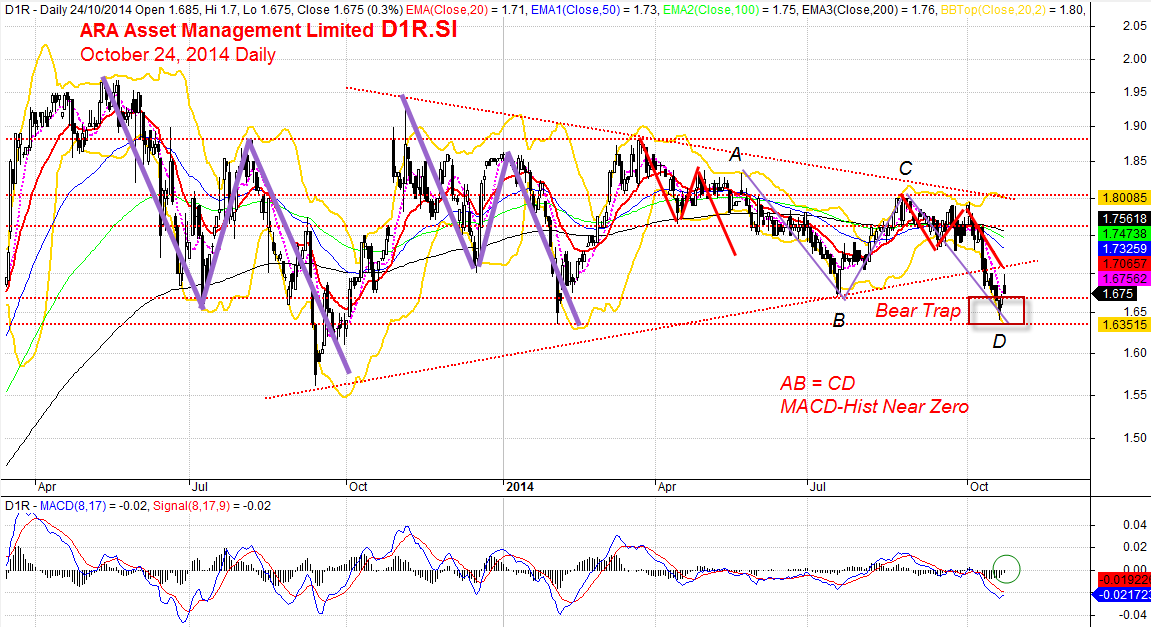Select the black 1.75618 price tag

(1123, 219)
